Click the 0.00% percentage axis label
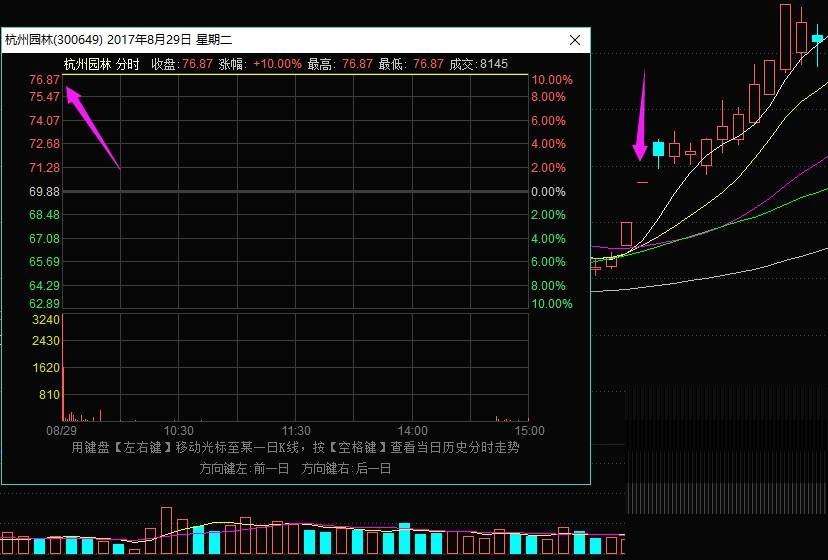The image size is (828, 560). pyautogui.click(x=551, y=191)
